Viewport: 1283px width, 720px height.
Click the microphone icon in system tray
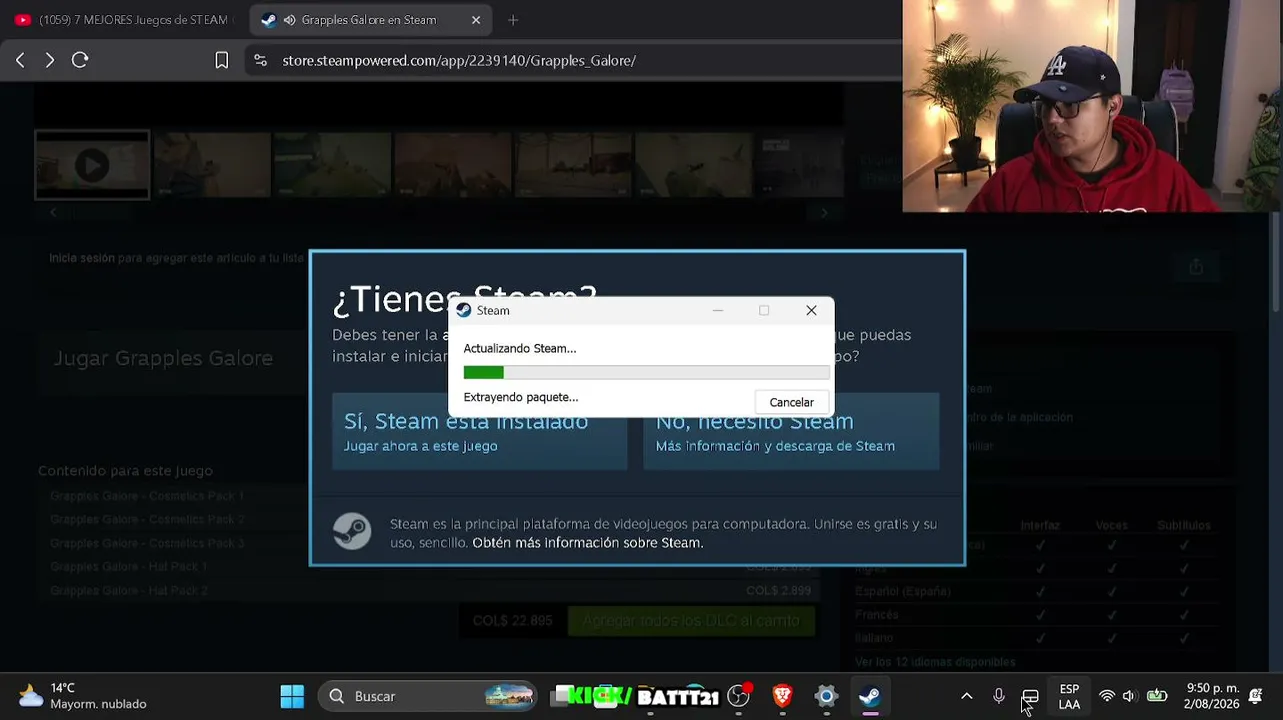pyautogui.click(x=998, y=696)
